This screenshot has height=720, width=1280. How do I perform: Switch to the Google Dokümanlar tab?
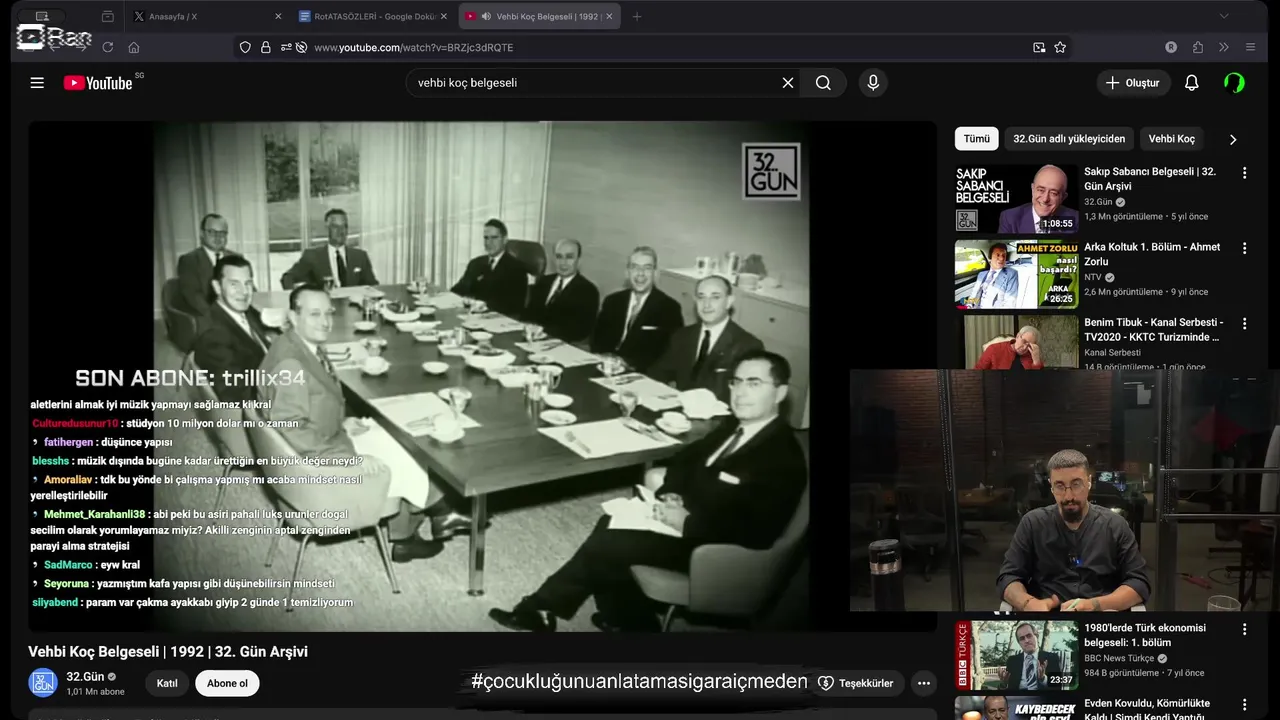[373, 16]
